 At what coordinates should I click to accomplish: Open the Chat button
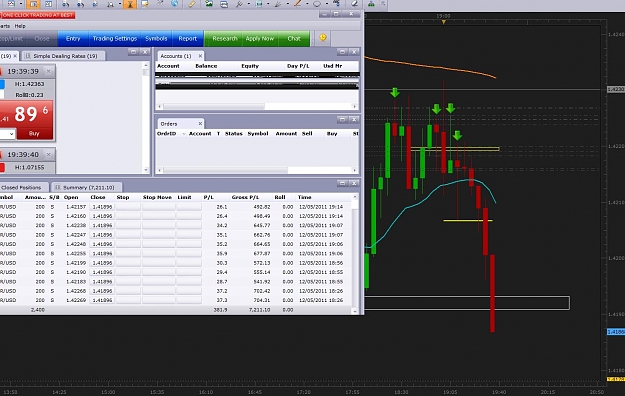tap(294, 39)
